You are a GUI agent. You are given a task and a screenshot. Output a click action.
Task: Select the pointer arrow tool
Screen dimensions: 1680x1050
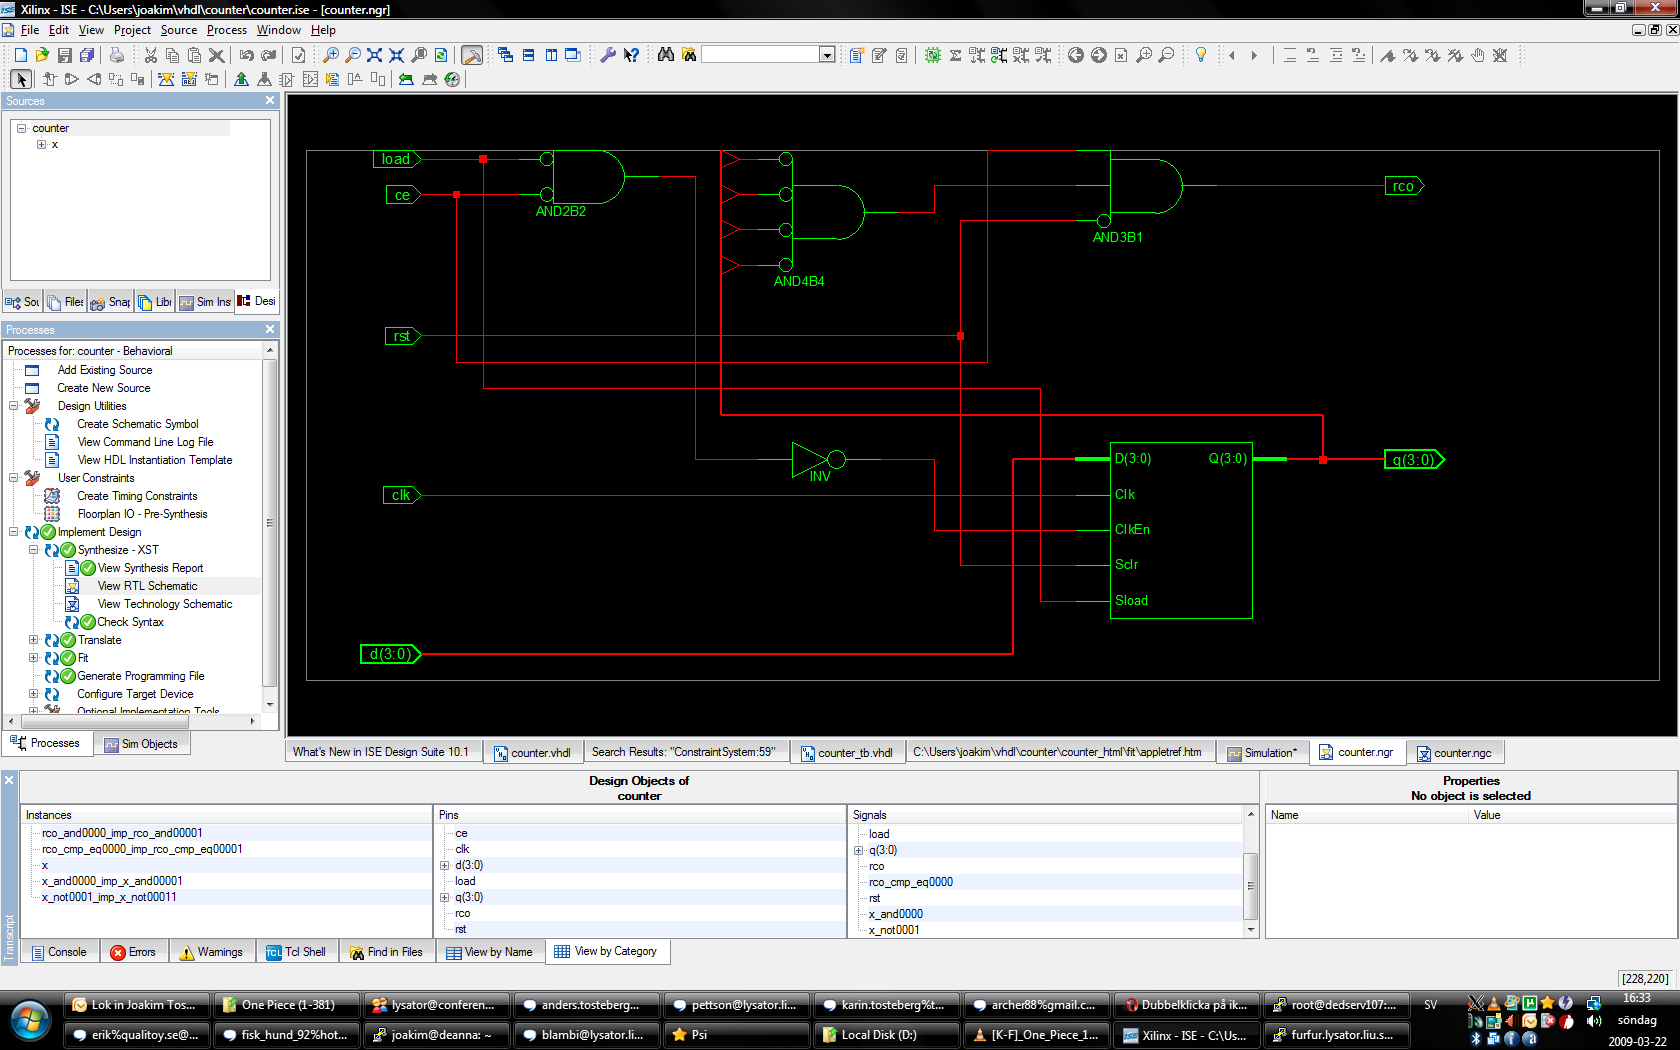tap(21, 79)
